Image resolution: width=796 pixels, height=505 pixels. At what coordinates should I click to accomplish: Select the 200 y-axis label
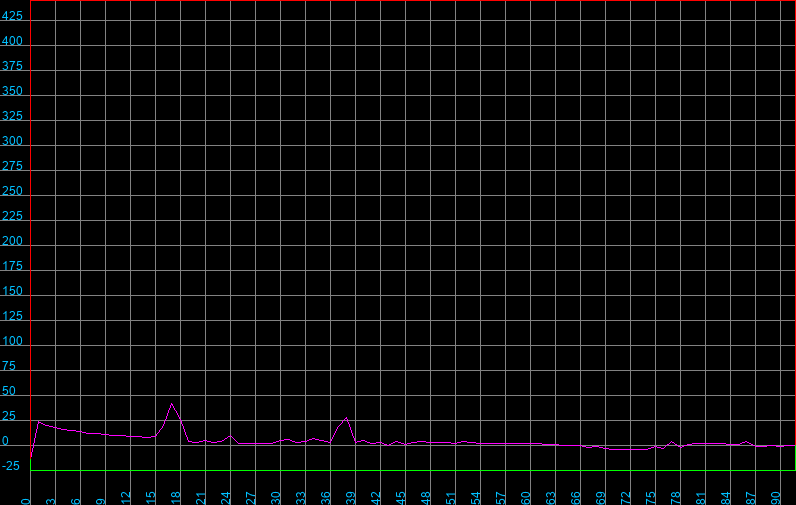[12, 242]
